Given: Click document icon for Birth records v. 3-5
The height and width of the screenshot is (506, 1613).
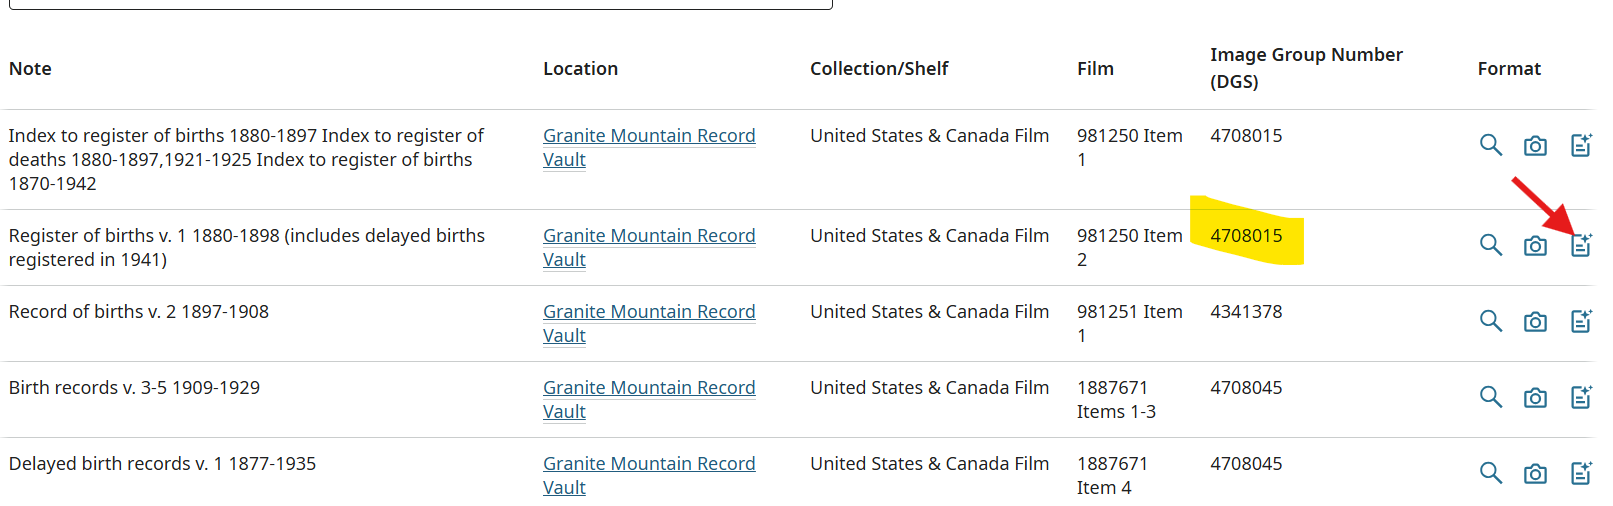Looking at the screenshot, I should click(1581, 397).
